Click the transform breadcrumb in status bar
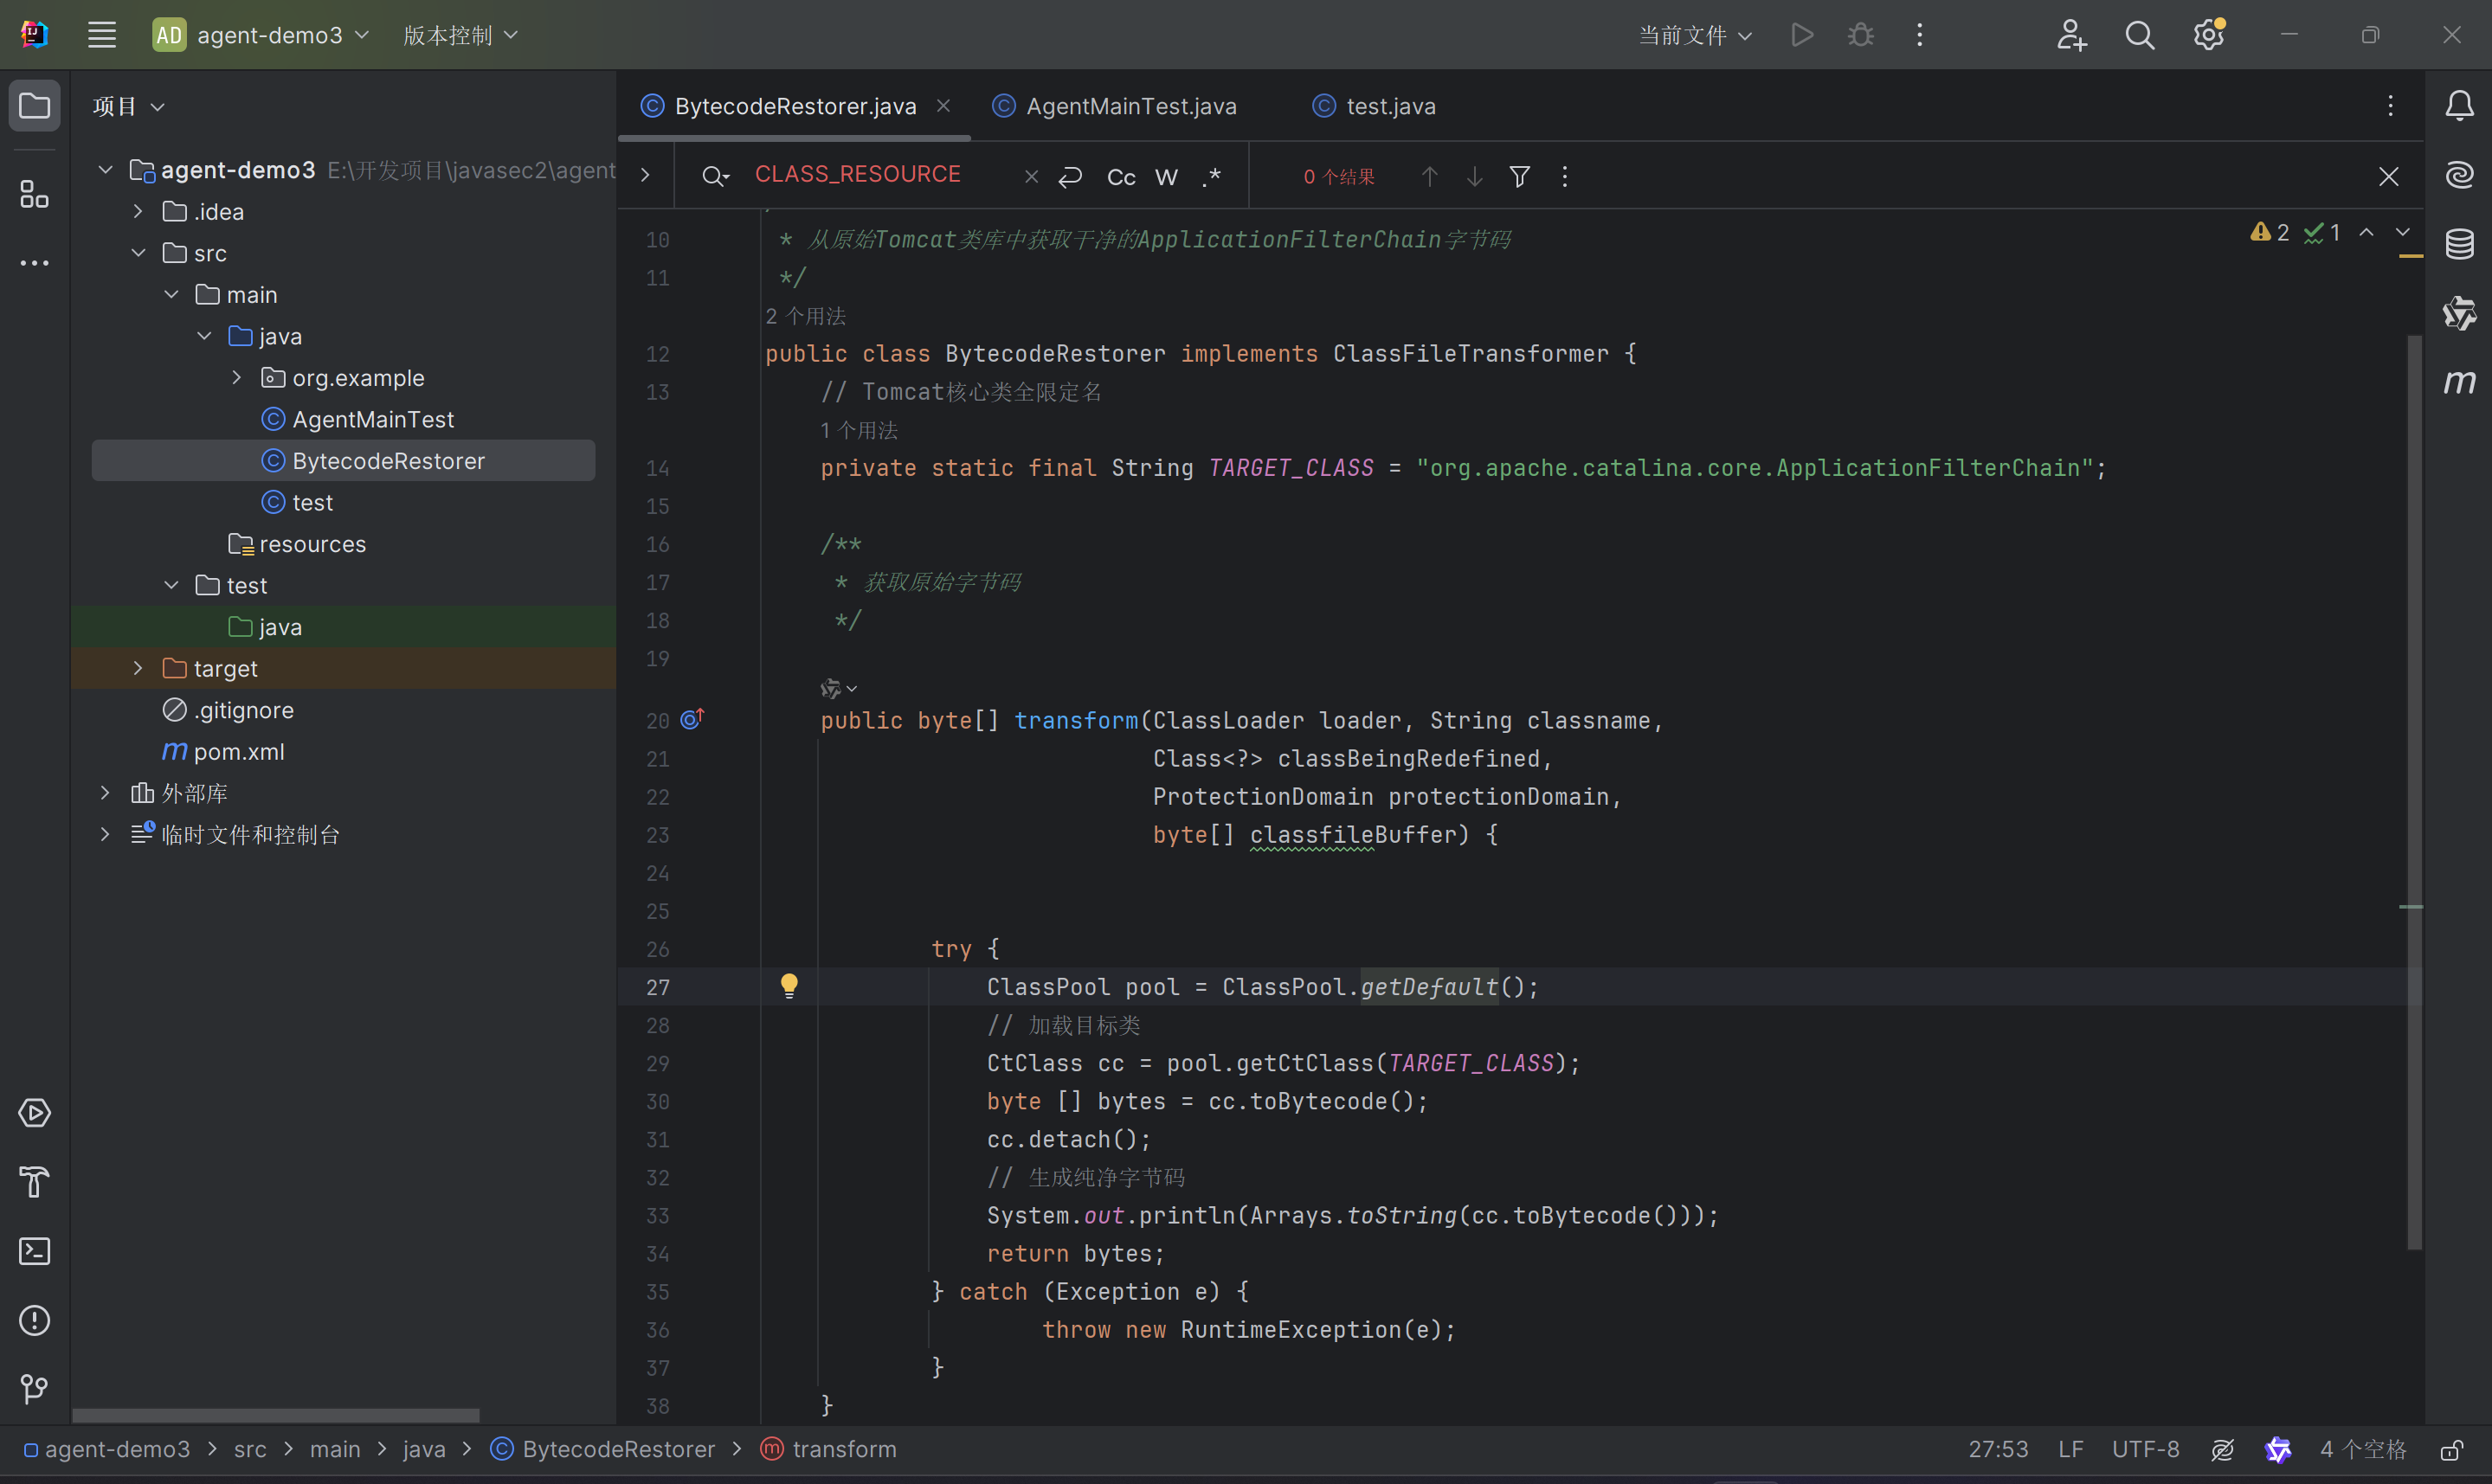This screenshot has height=1484, width=2492. (843, 1449)
